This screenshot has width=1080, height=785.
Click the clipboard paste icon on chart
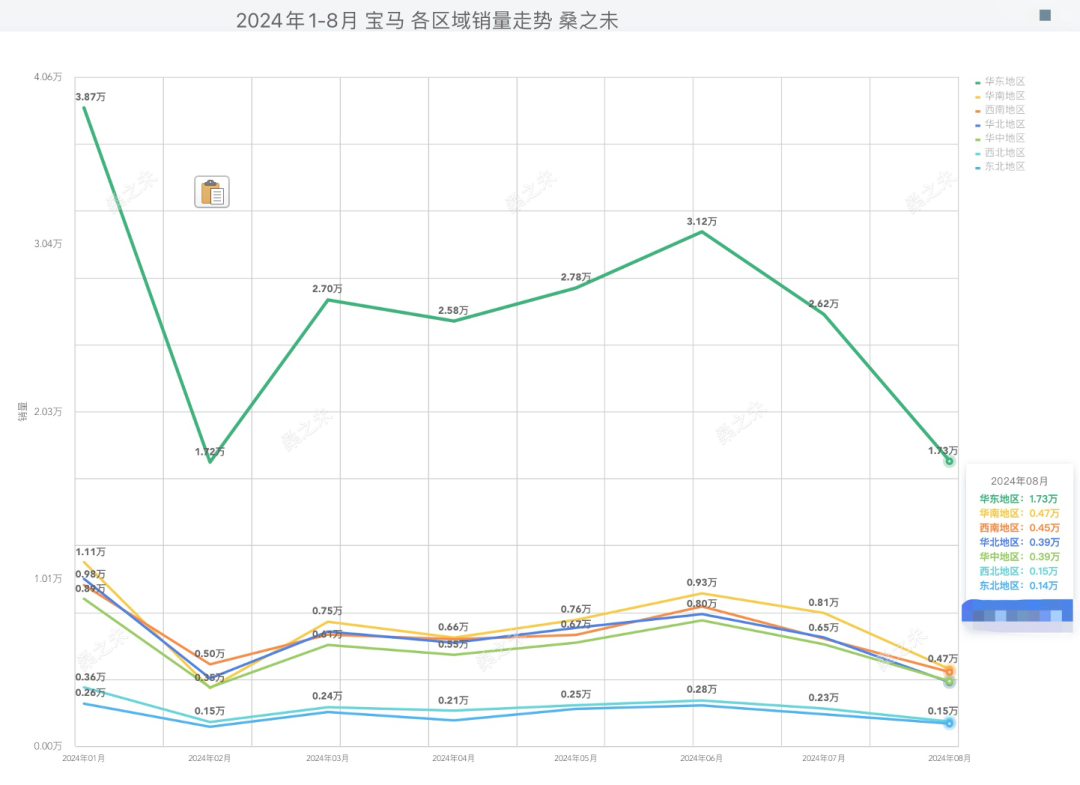coord(211,192)
